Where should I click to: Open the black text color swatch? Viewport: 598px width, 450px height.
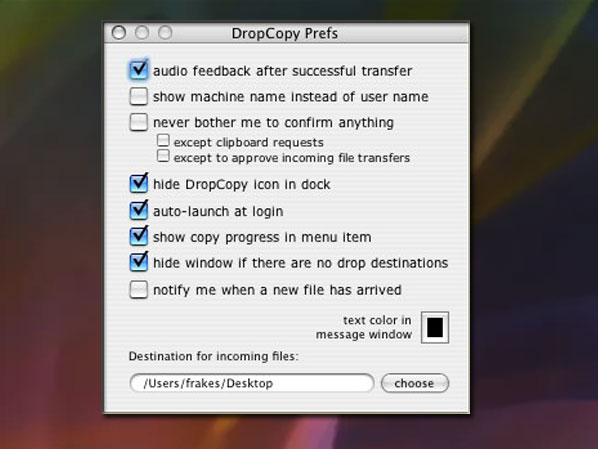coord(435,328)
